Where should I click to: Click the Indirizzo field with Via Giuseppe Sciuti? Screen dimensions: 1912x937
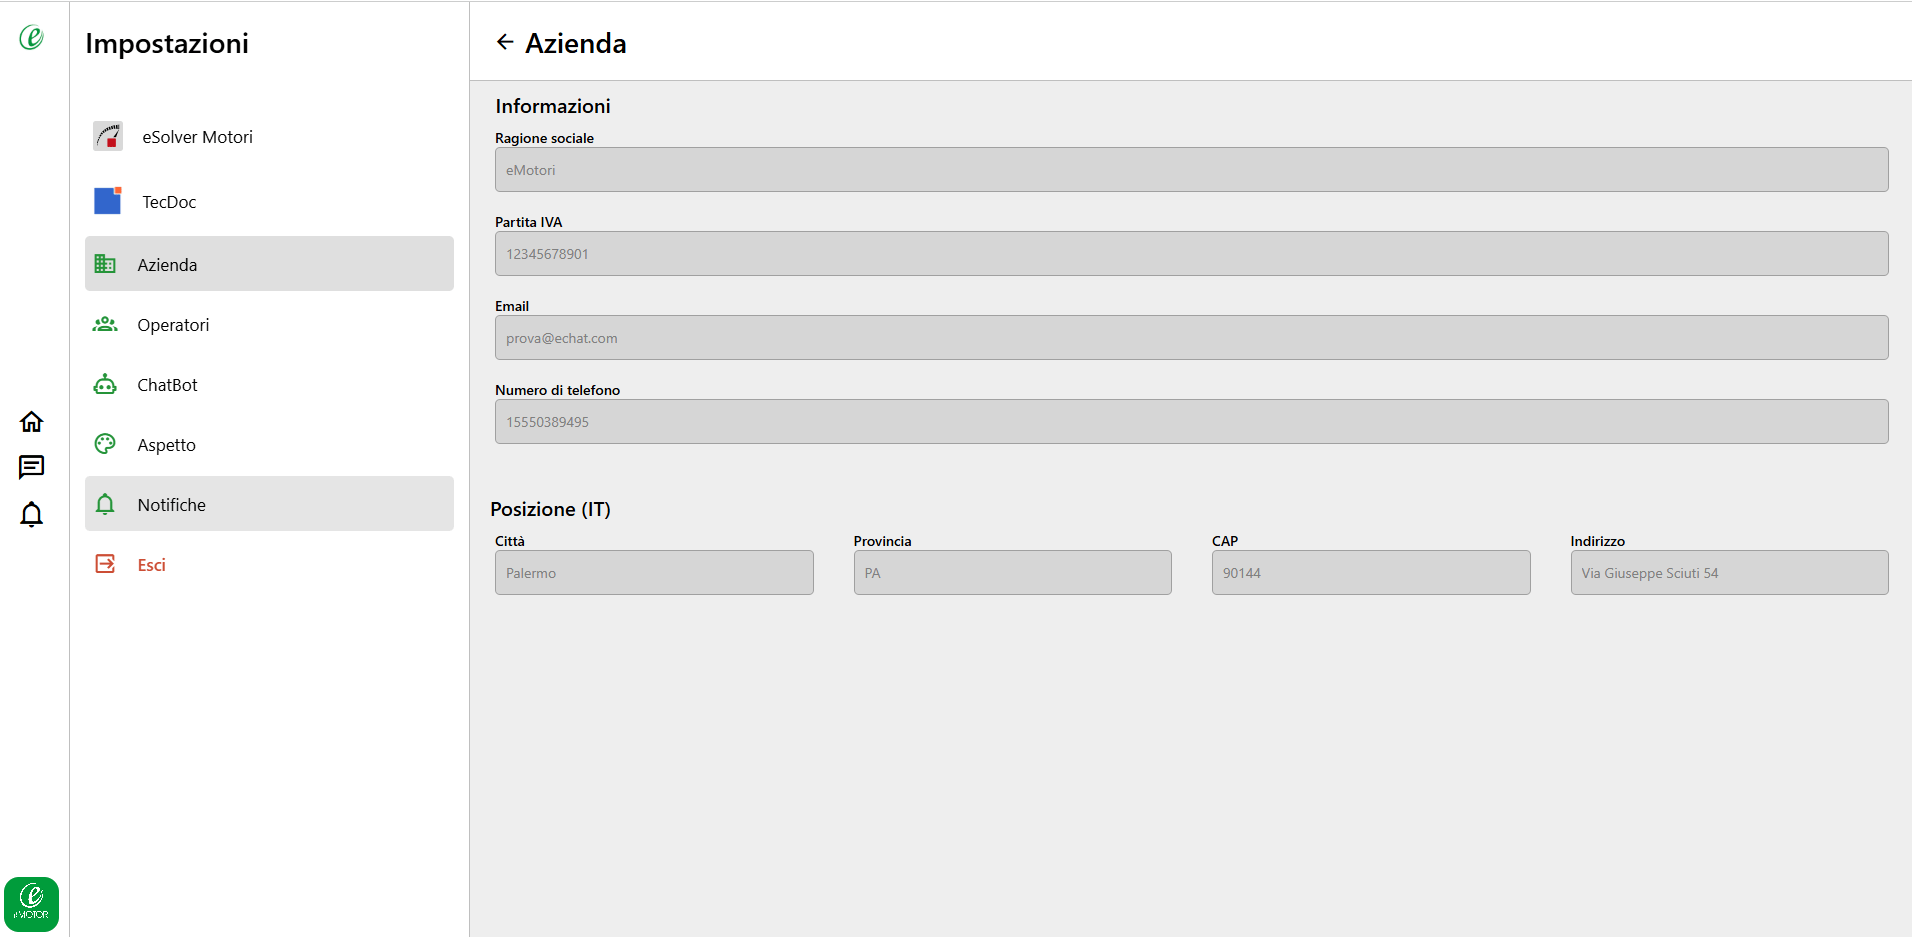[1729, 573]
